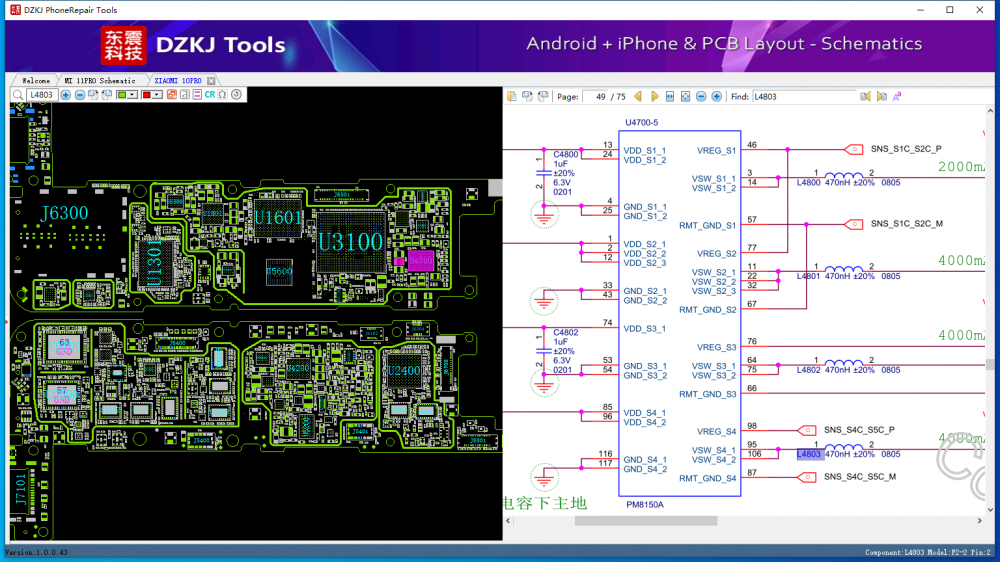Zoom in on the PCB layout view

(x=66, y=94)
